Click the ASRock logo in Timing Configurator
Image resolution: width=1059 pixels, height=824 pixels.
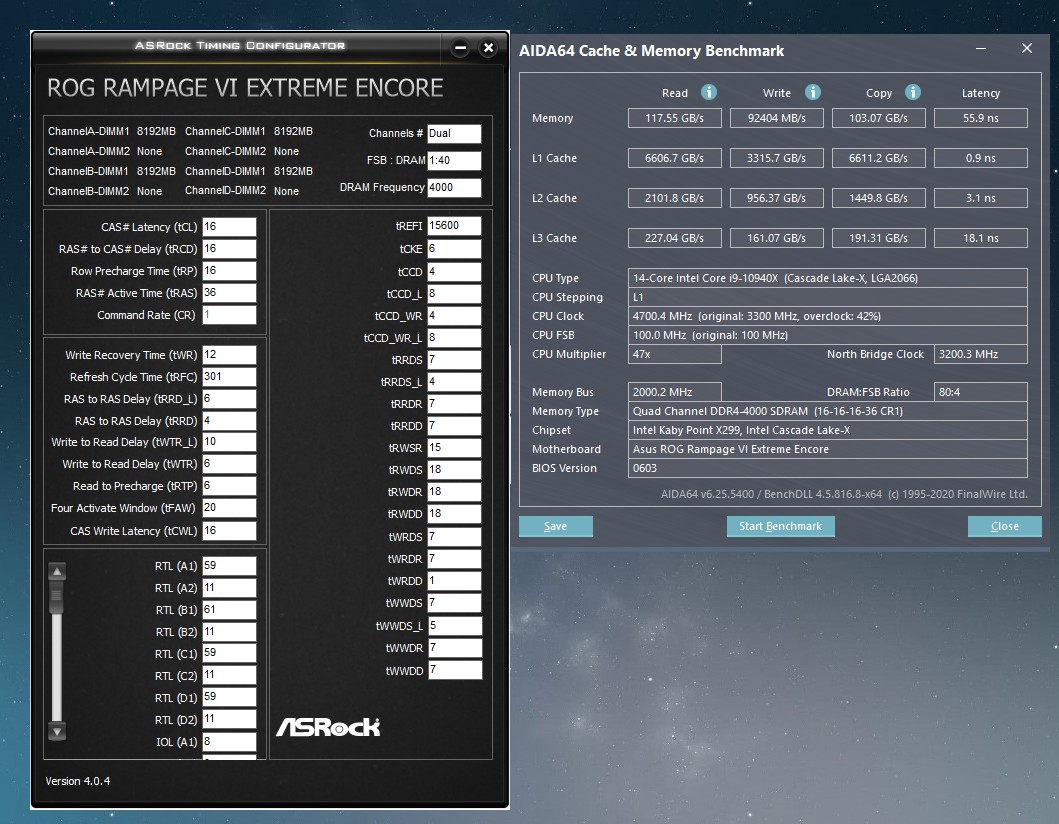328,727
